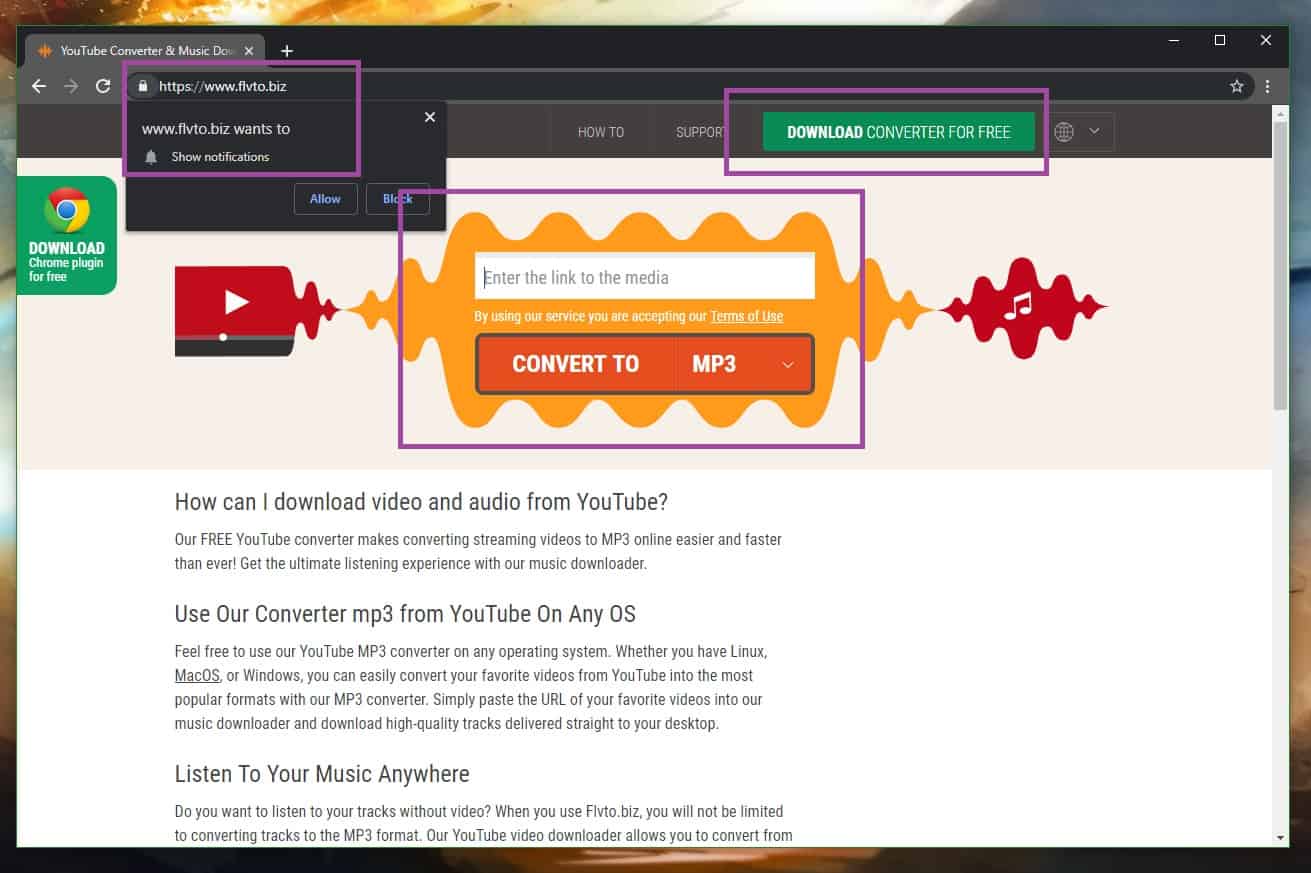The height and width of the screenshot is (873, 1311).
Task: Click the Download Chrome plugin banner
Action: pos(67,235)
